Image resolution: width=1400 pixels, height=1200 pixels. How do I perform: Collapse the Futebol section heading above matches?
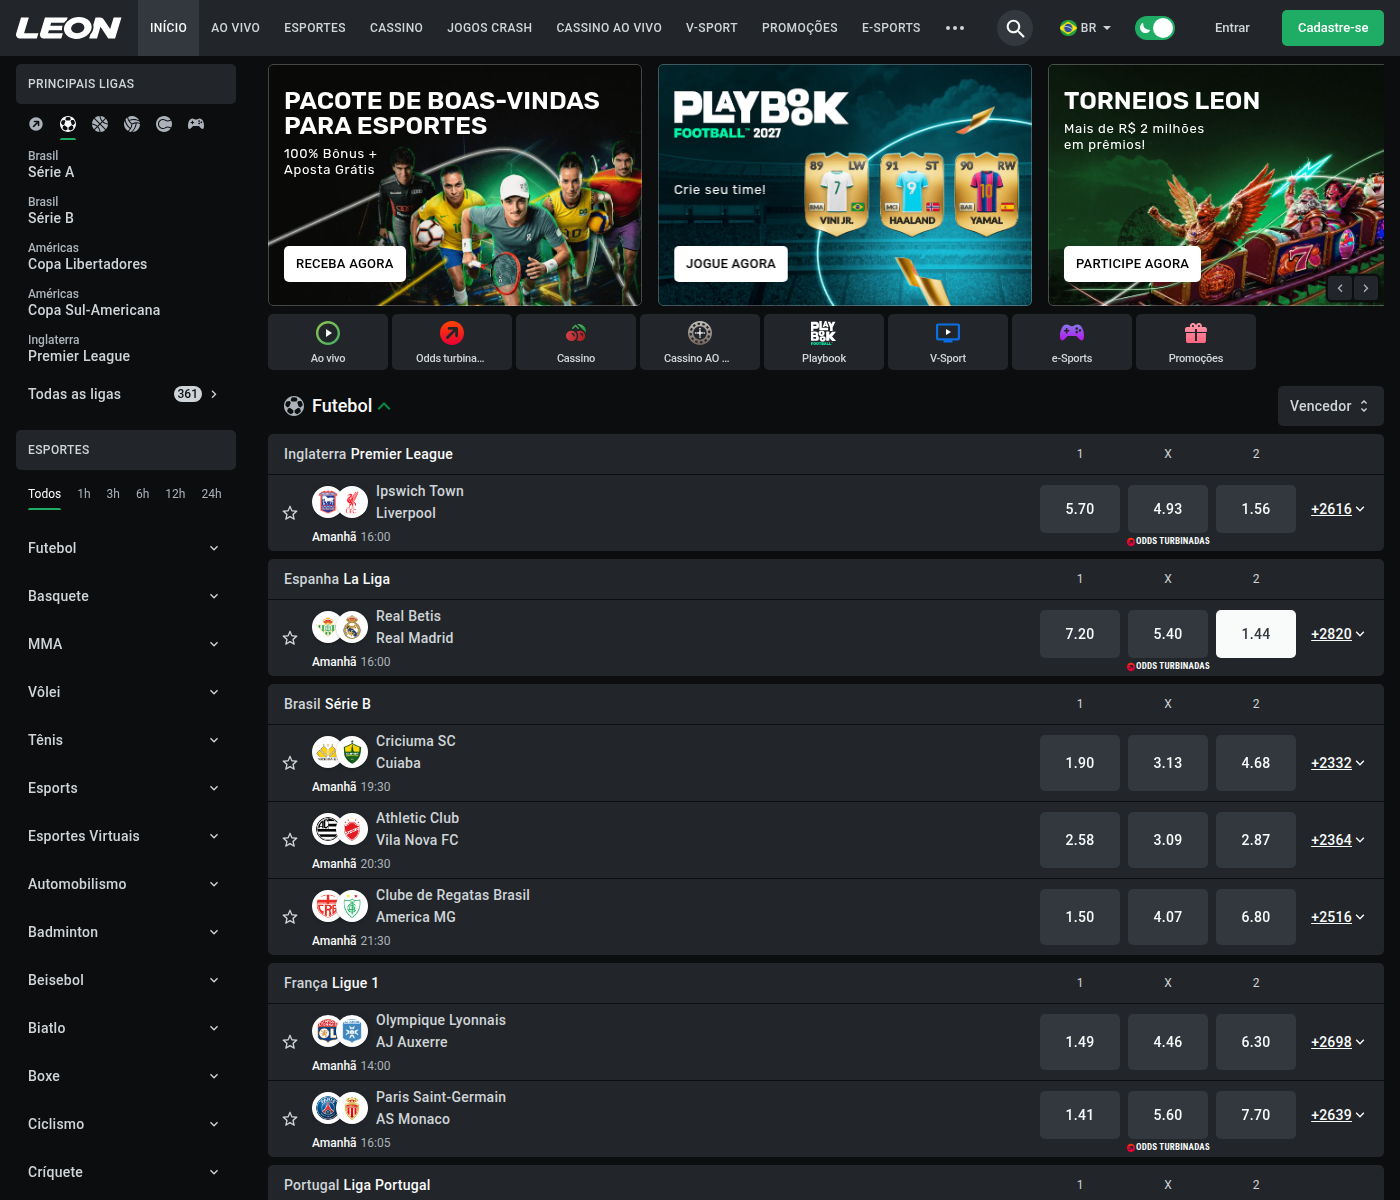coord(337,406)
